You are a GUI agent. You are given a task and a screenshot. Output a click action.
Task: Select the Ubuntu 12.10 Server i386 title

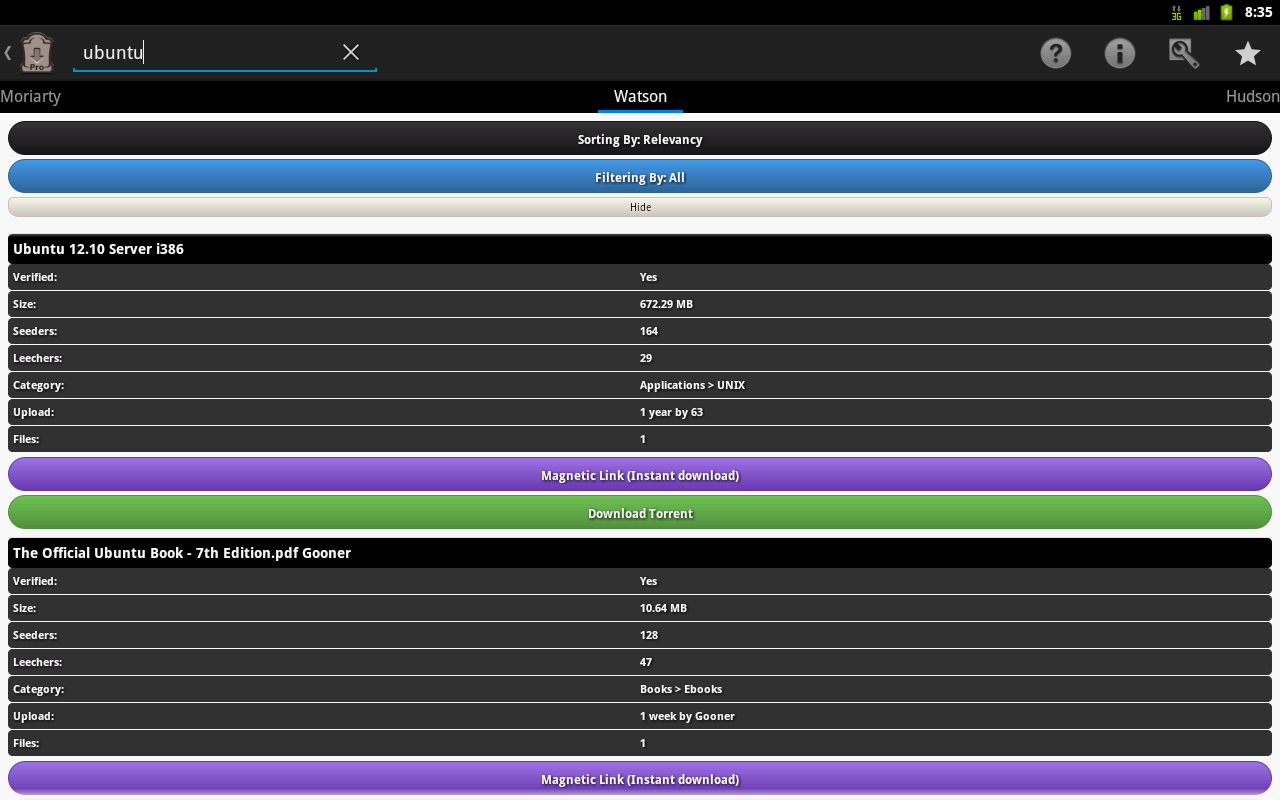point(98,249)
